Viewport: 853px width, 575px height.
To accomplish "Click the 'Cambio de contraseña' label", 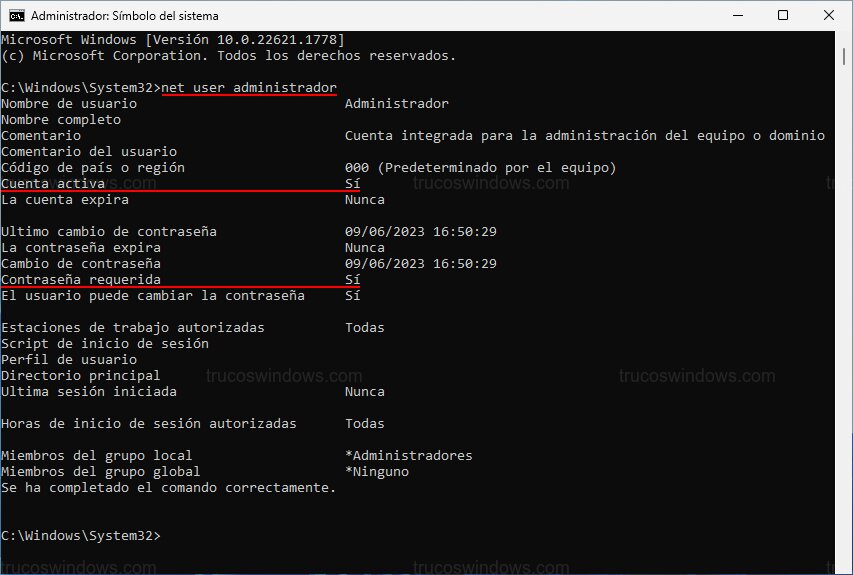I will point(81,264).
